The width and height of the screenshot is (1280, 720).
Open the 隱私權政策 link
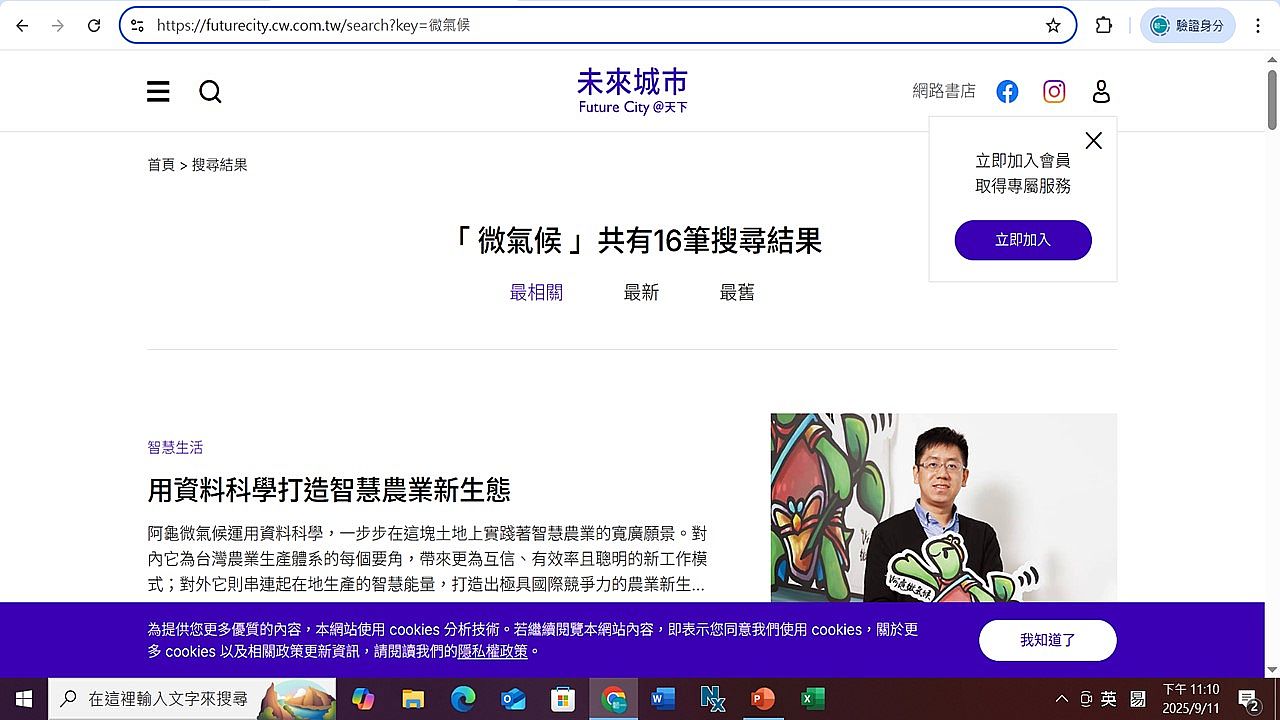point(493,651)
